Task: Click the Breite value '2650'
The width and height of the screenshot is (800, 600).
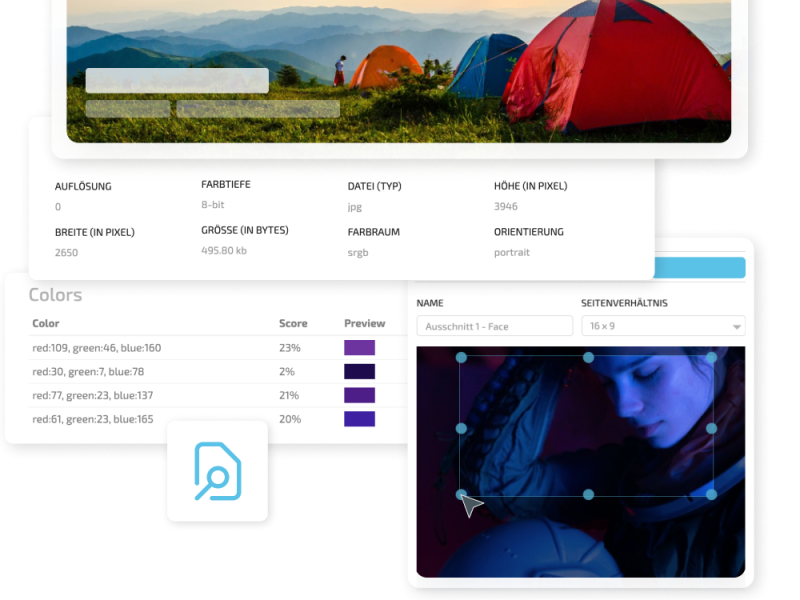Action: pyautogui.click(x=66, y=253)
